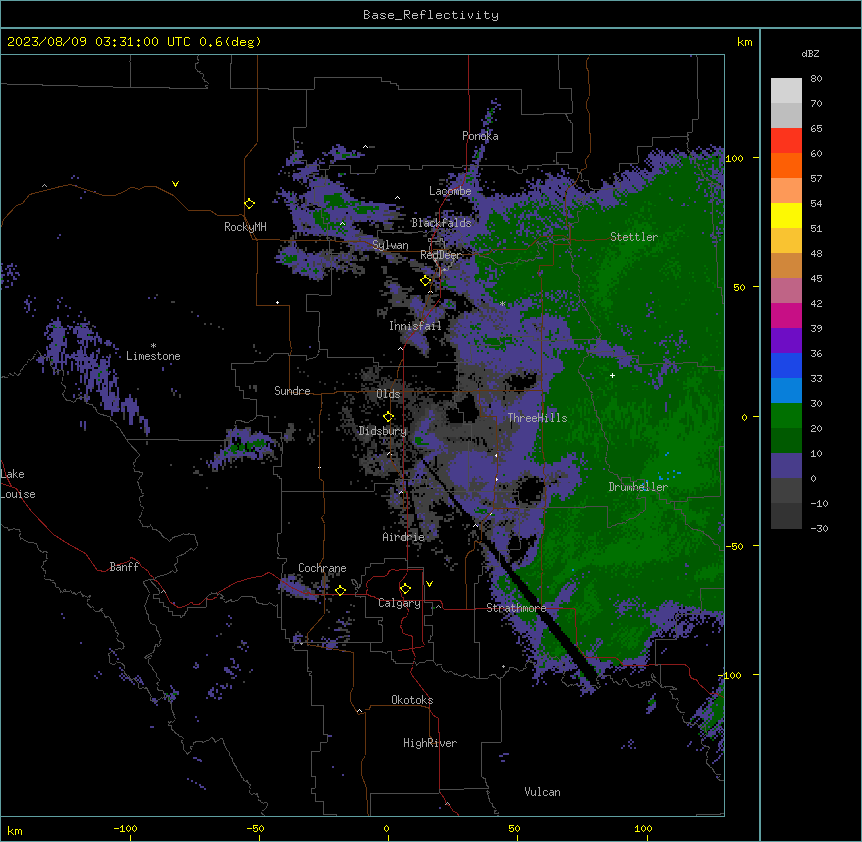
Task: Click the asterisk marker above Limestone
Action: (153, 346)
